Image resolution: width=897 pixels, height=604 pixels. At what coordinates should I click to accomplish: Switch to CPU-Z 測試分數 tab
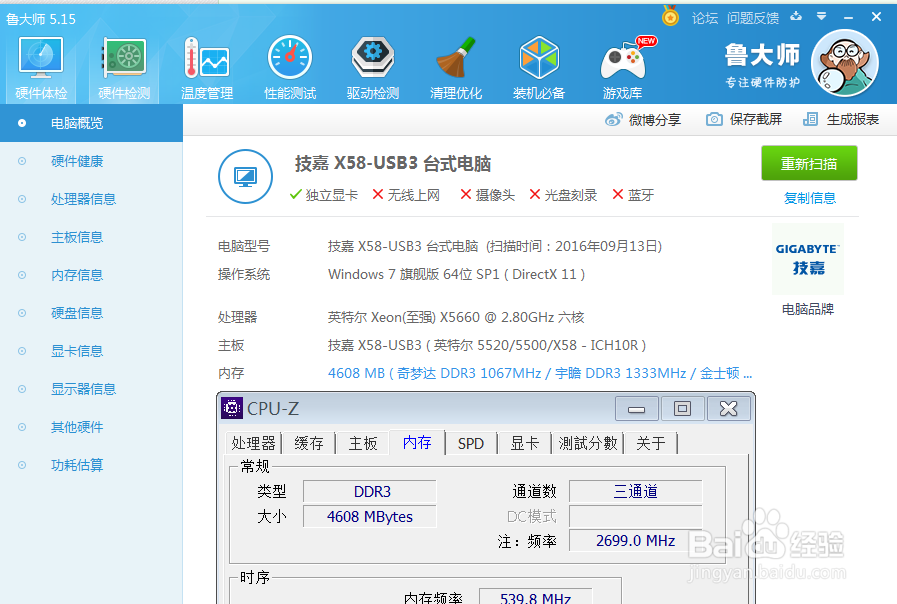588,443
